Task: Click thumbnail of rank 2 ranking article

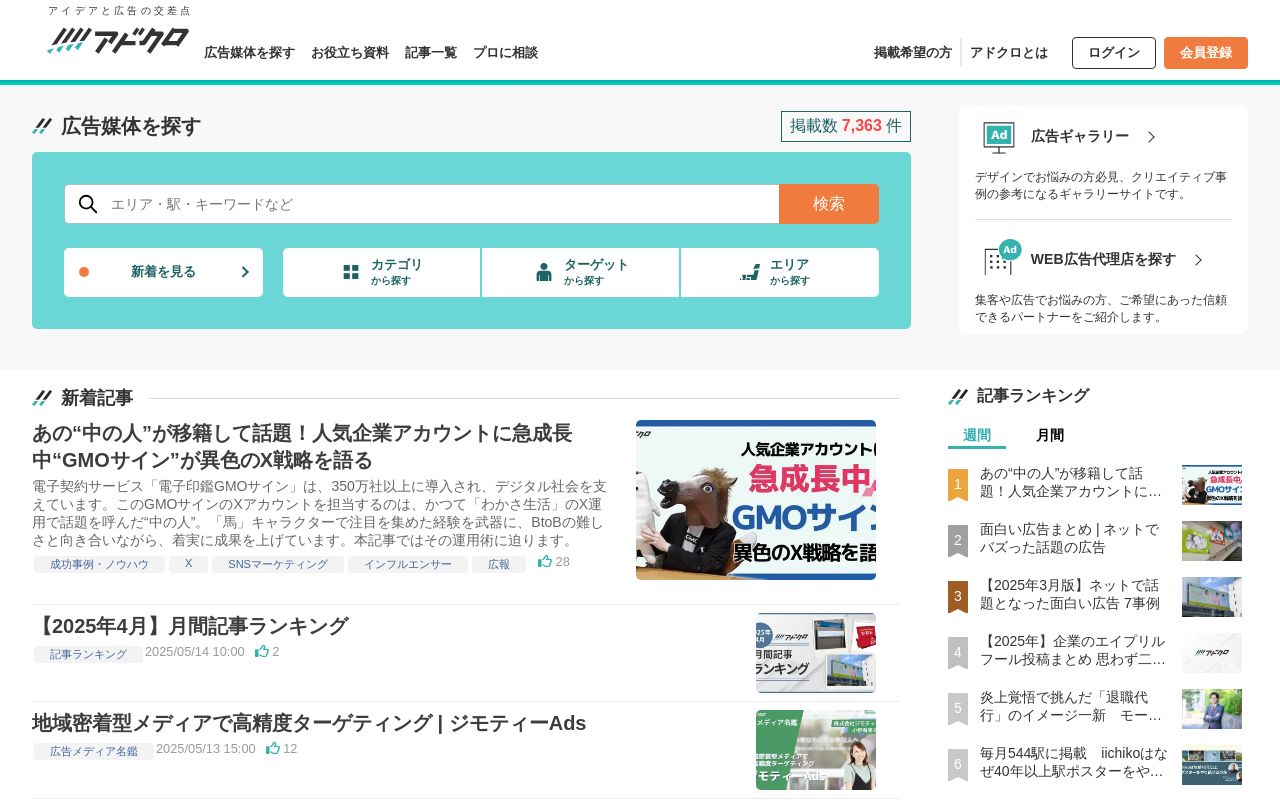Action: click(x=1212, y=541)
